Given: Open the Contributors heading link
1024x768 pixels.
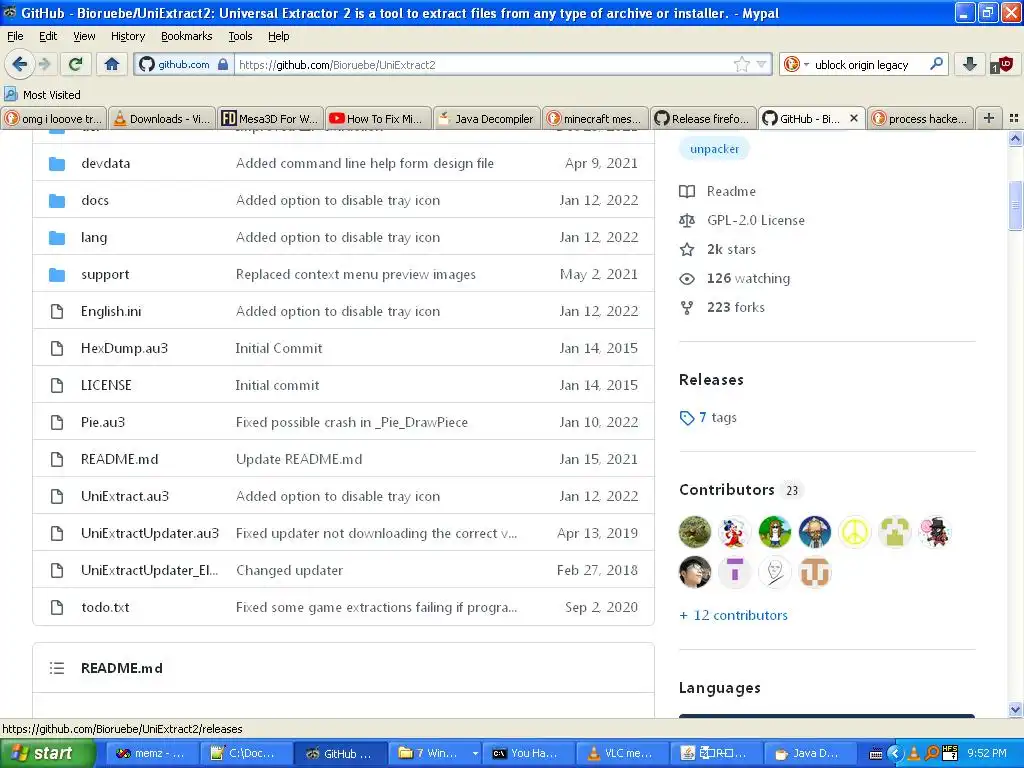Looking at the screenshot, I should tap(727, 490).
